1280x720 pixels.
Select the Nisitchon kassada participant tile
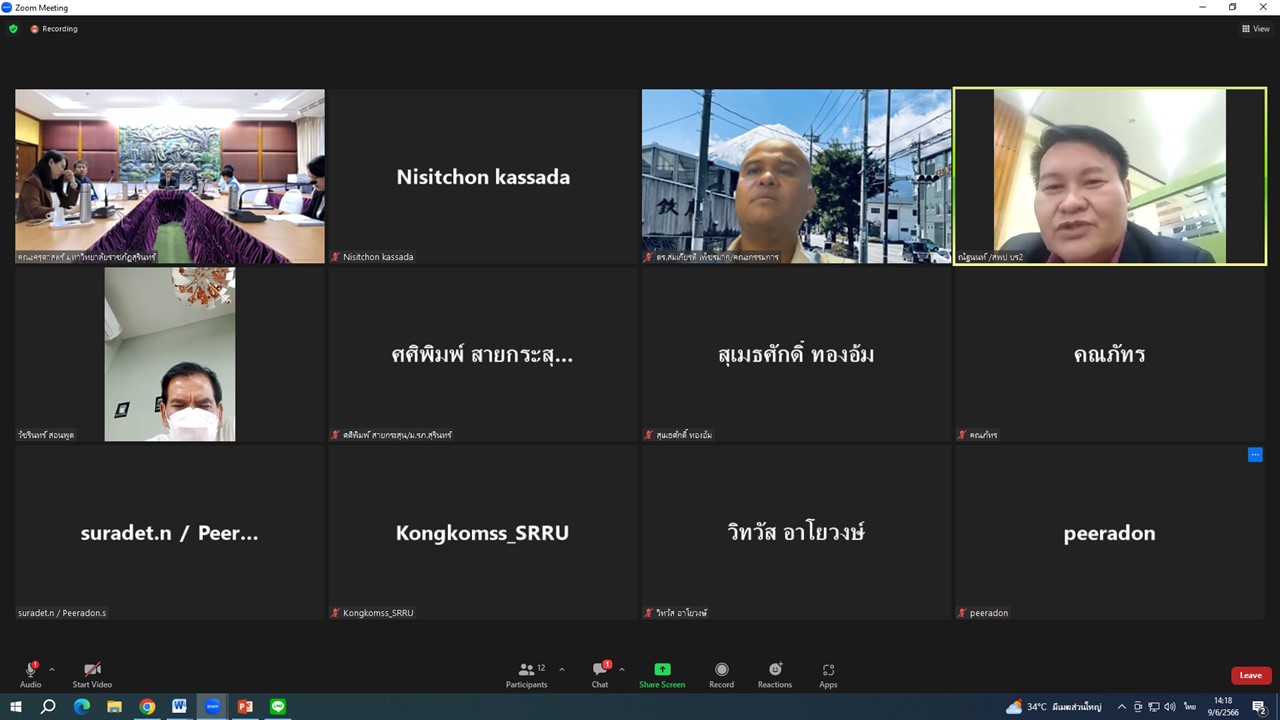(483, 176)
